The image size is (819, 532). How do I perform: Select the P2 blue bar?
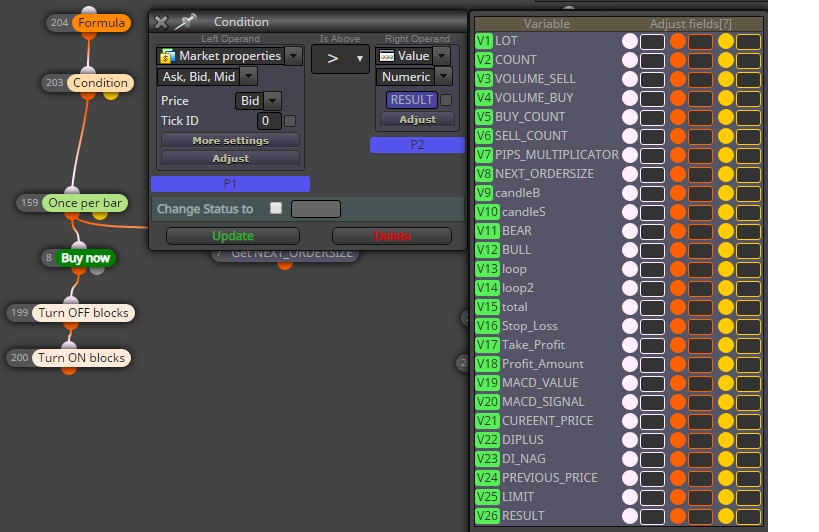pyautogui.click(x=417, y=145)
